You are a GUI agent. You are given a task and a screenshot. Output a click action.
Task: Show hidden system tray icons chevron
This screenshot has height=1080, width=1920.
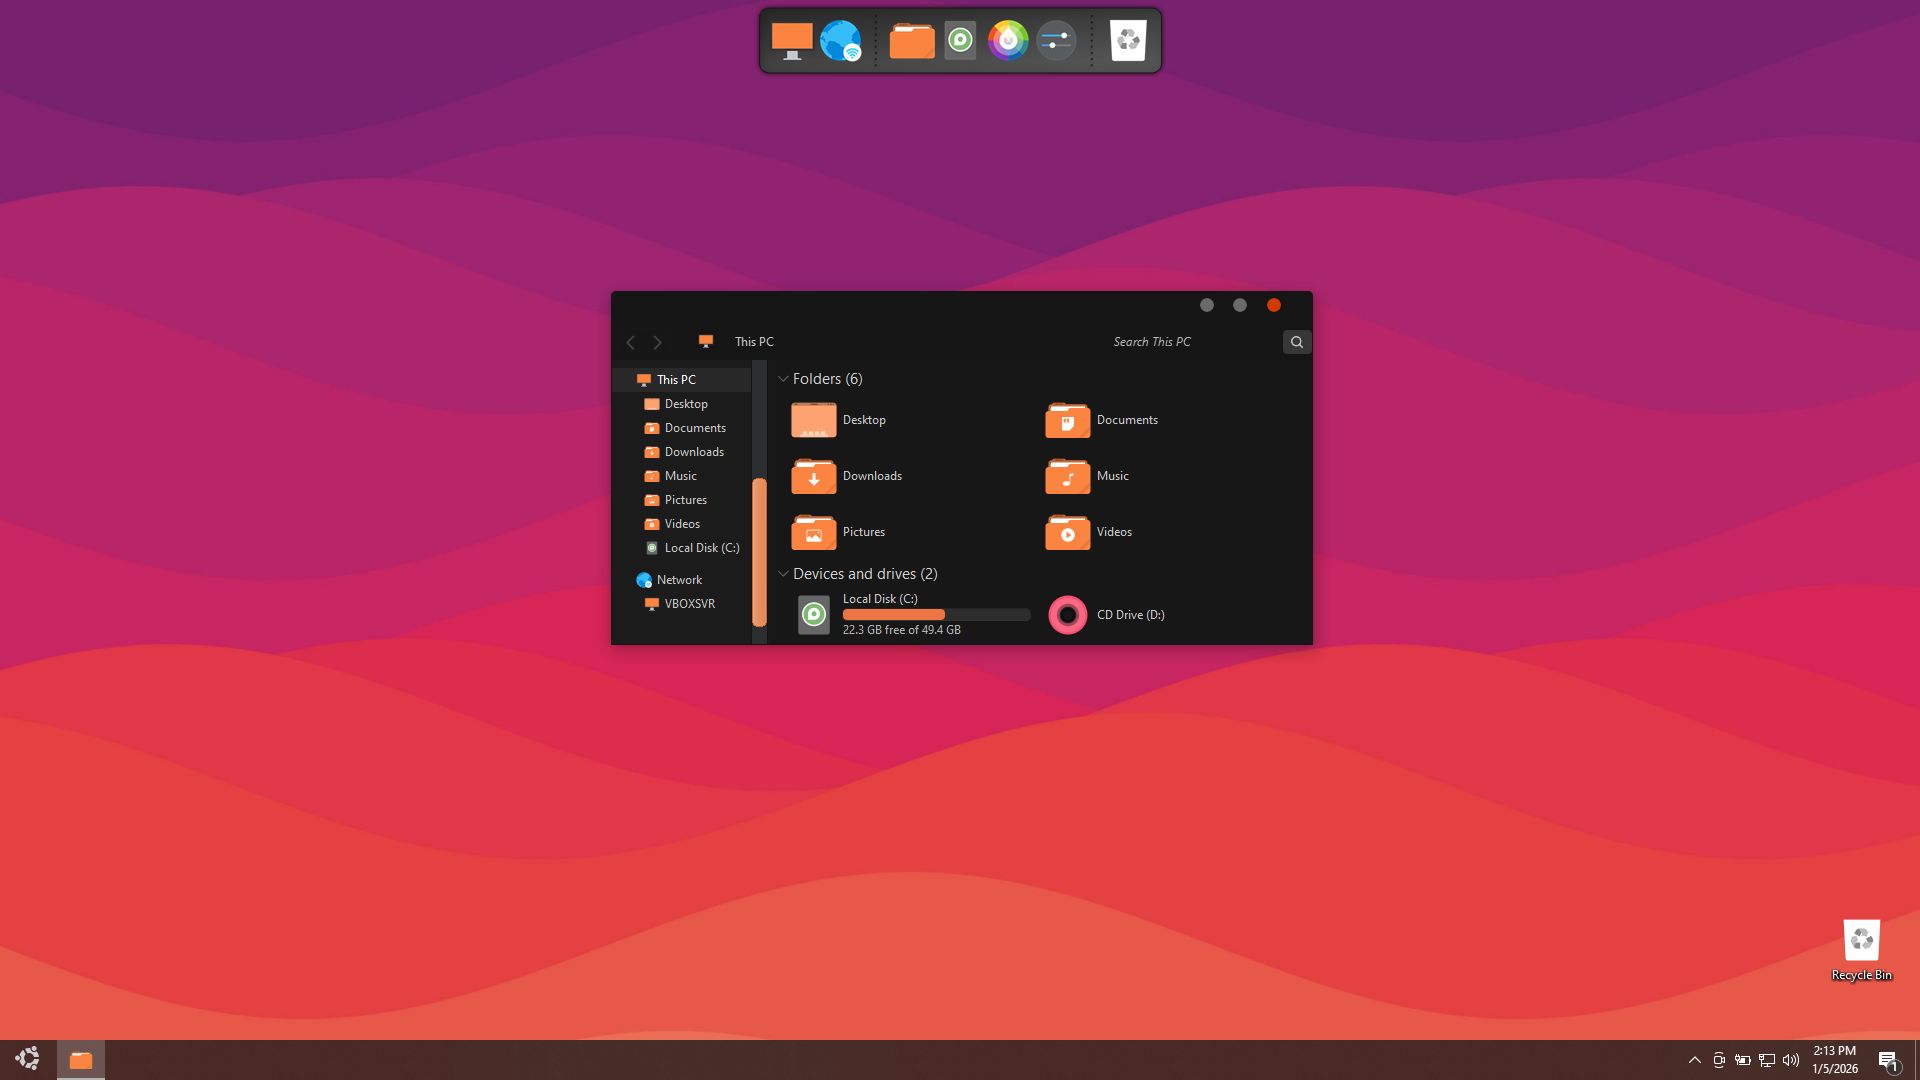1695,1060
